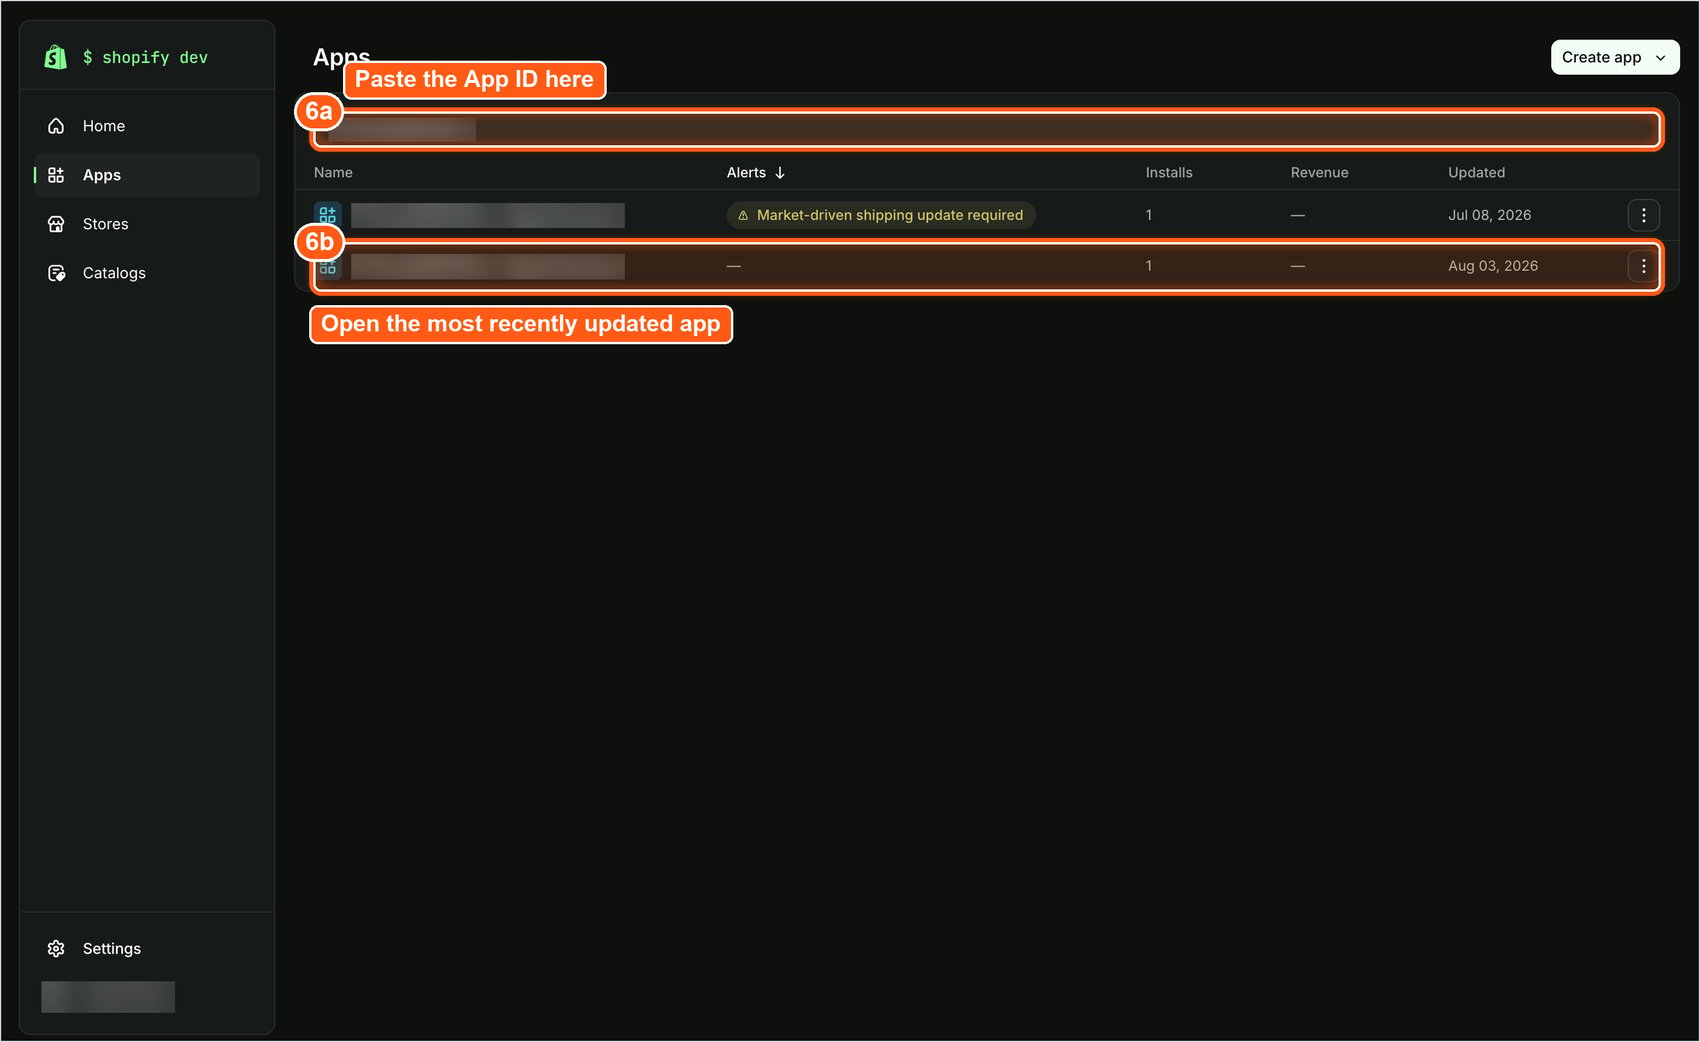Click the 'Market-driven shipping update required' alert
Image resolution: width=1700 pixels, height=1042 pixels.
[881, 215]
